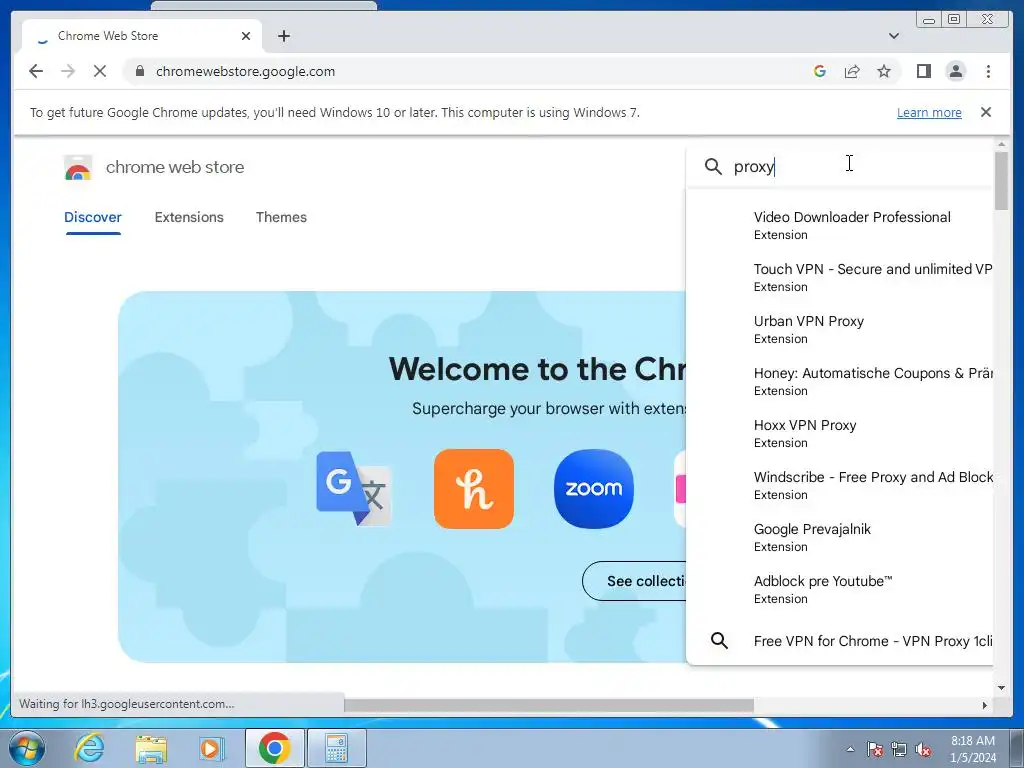Switch to the Themes tab

coord(281,217)
